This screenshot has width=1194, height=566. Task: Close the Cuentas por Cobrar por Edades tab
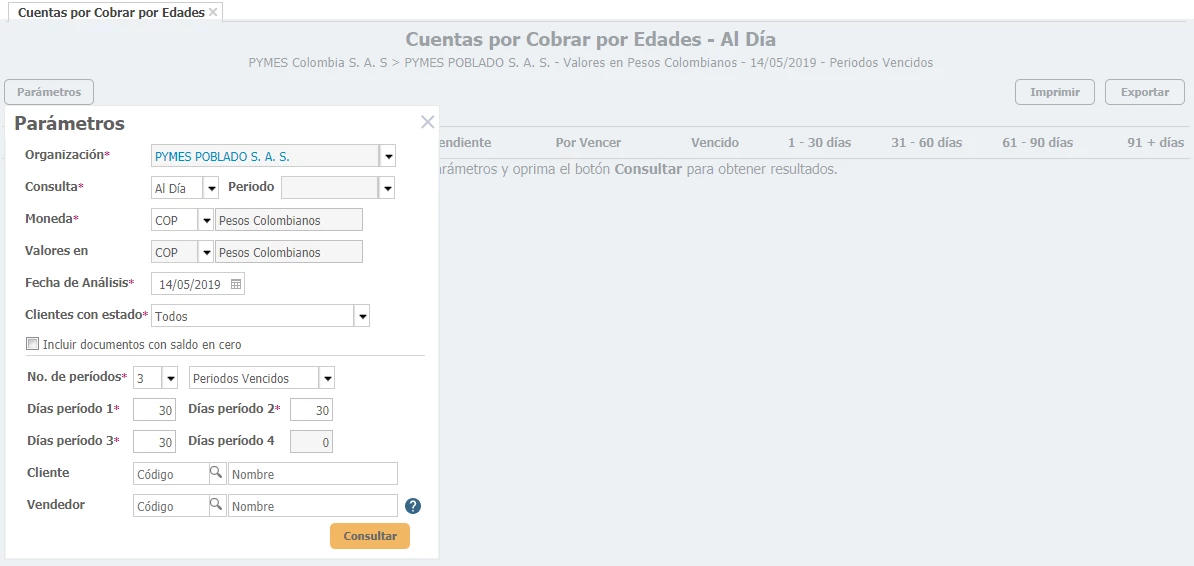coord(213,12)
